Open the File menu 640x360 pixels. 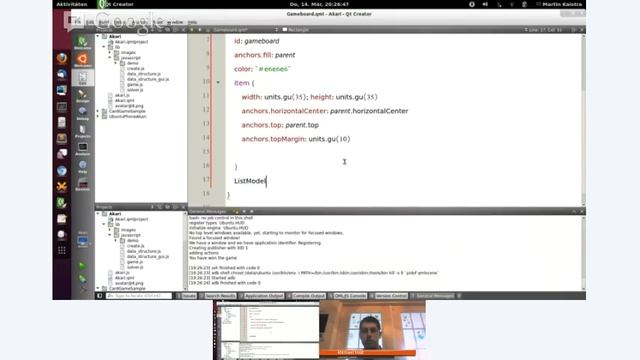(x=77, y=22)
